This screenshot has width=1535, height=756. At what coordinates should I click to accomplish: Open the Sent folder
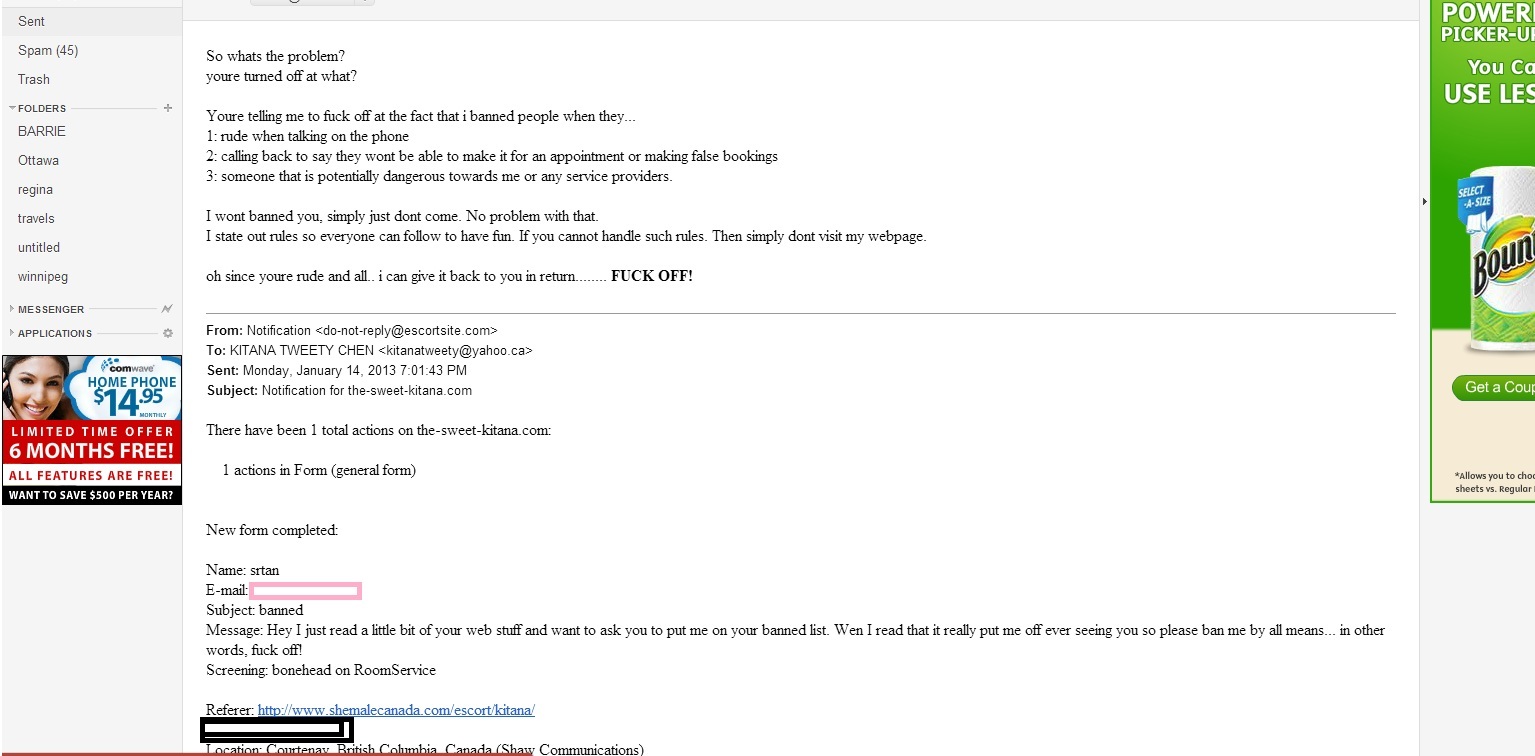[x=31, y=21]
